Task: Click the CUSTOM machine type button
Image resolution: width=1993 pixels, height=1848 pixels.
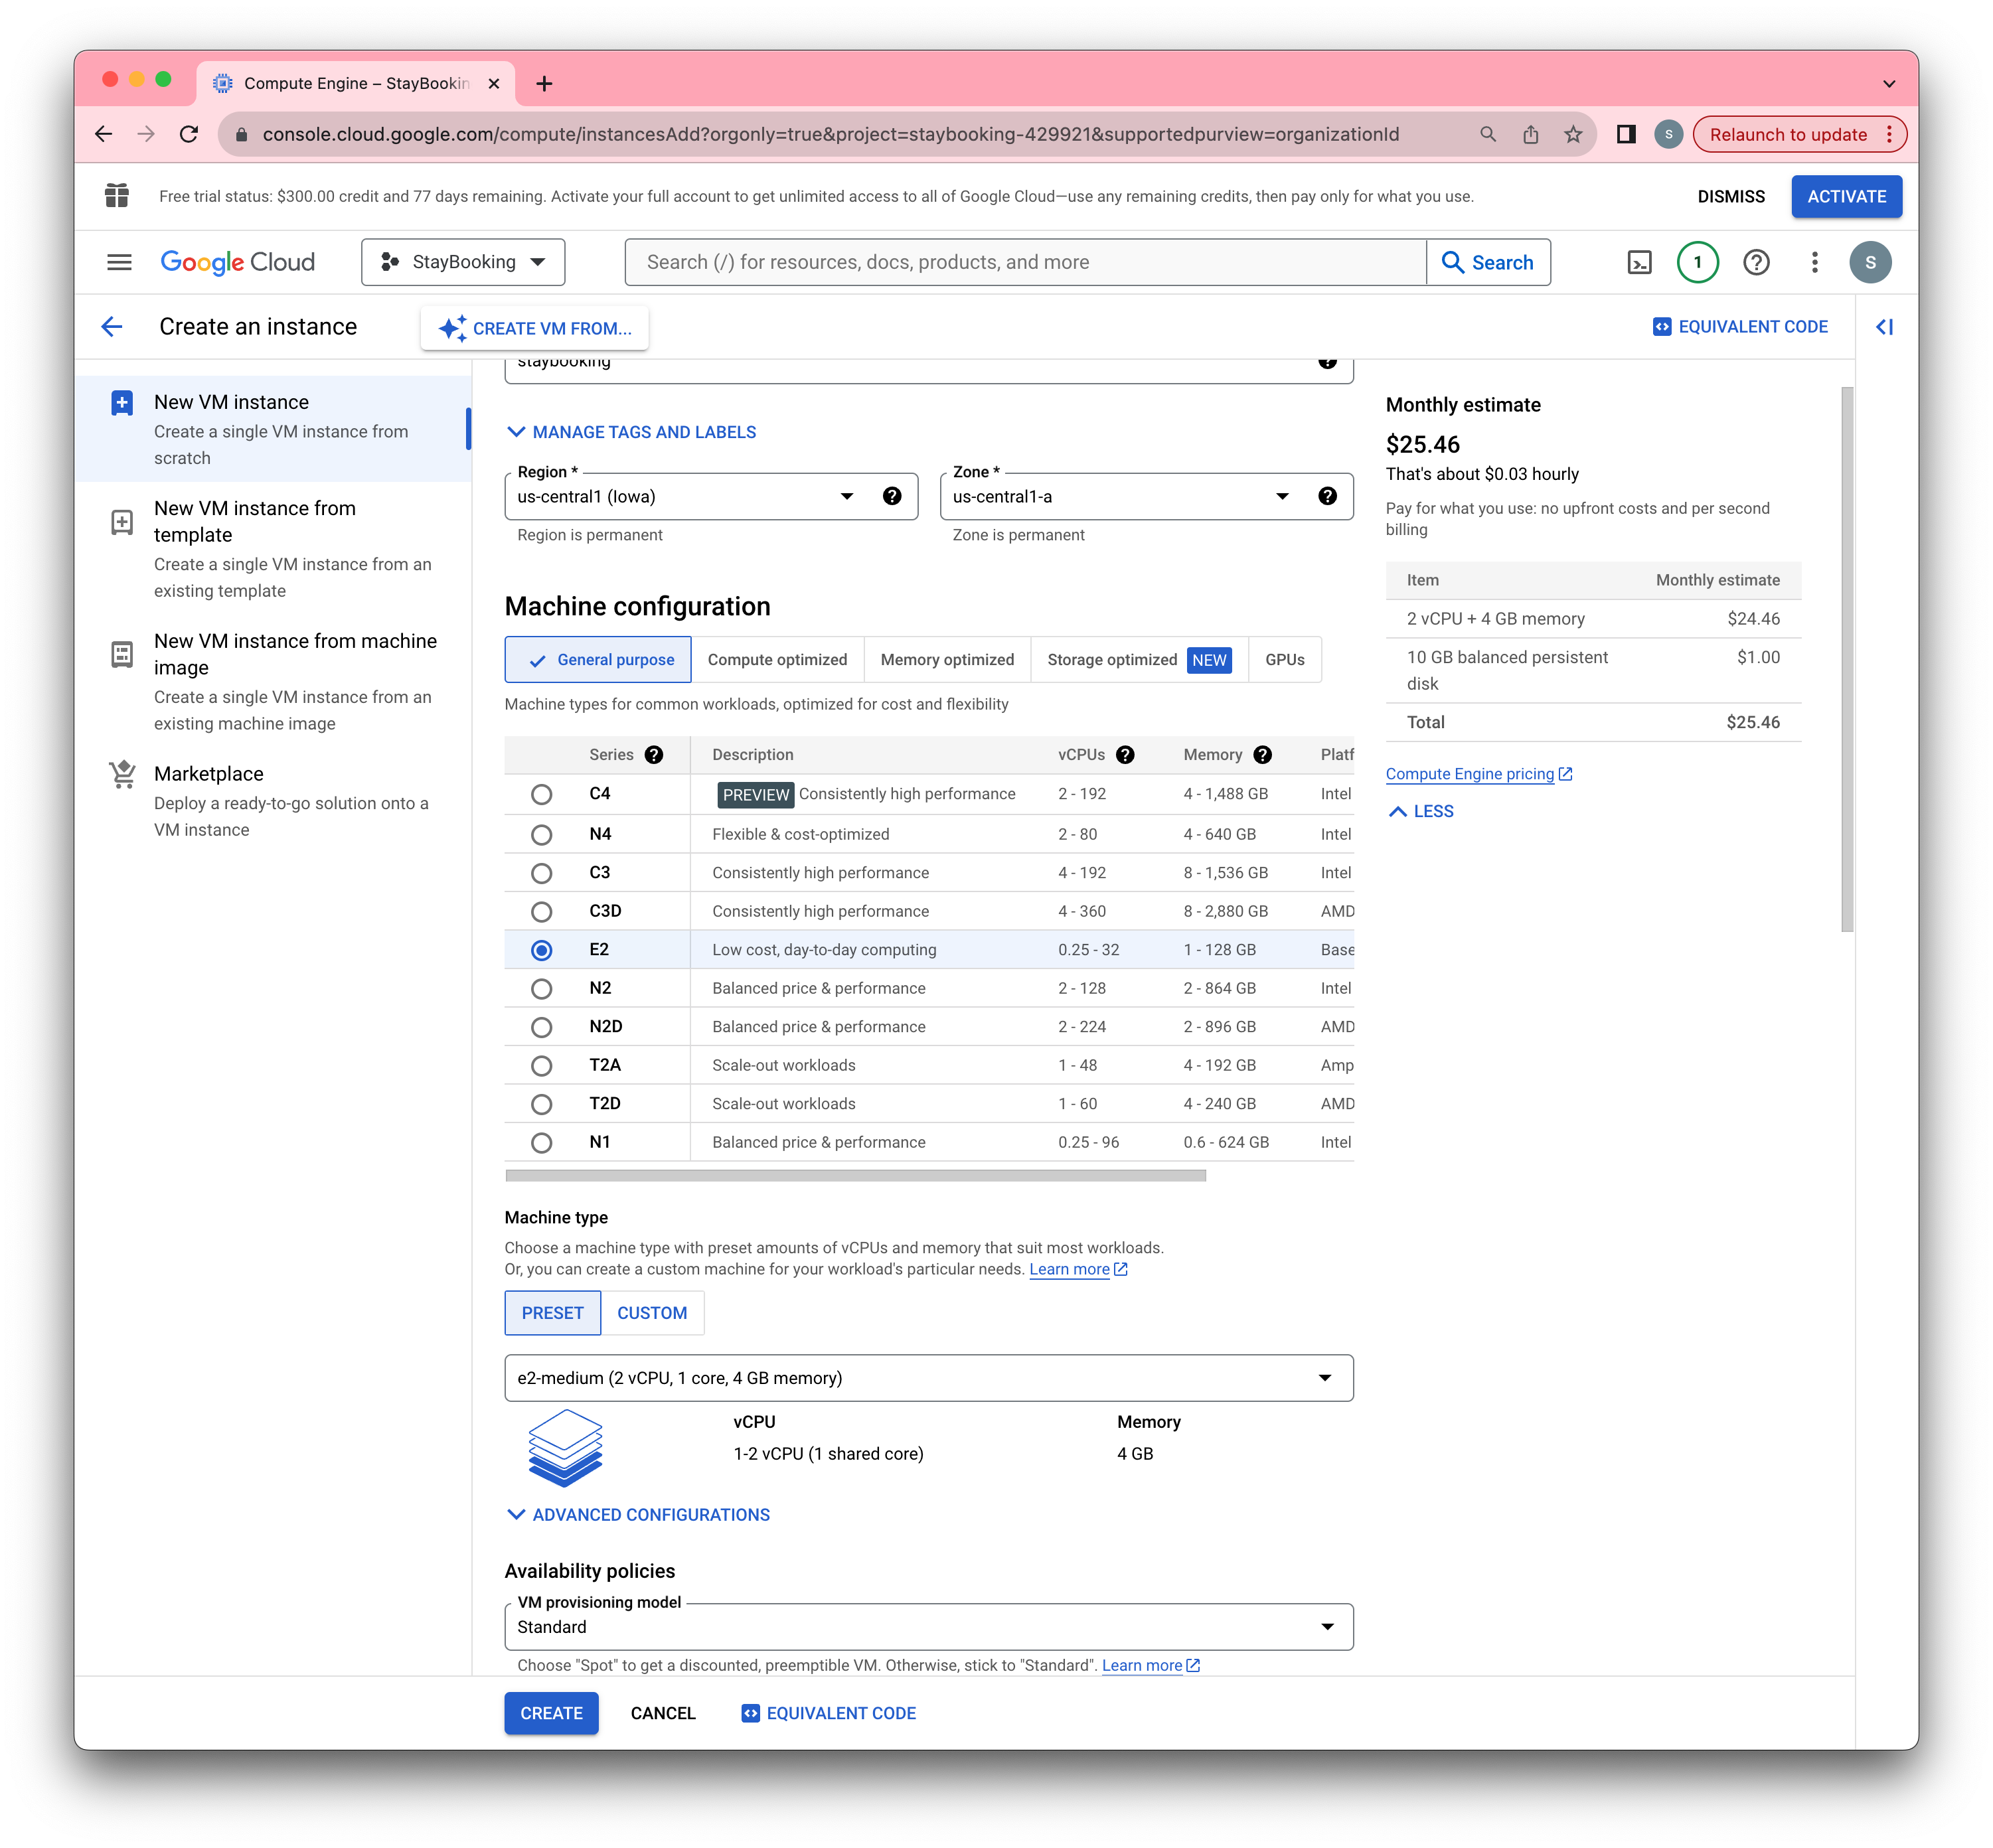Action: (651, 1311)
